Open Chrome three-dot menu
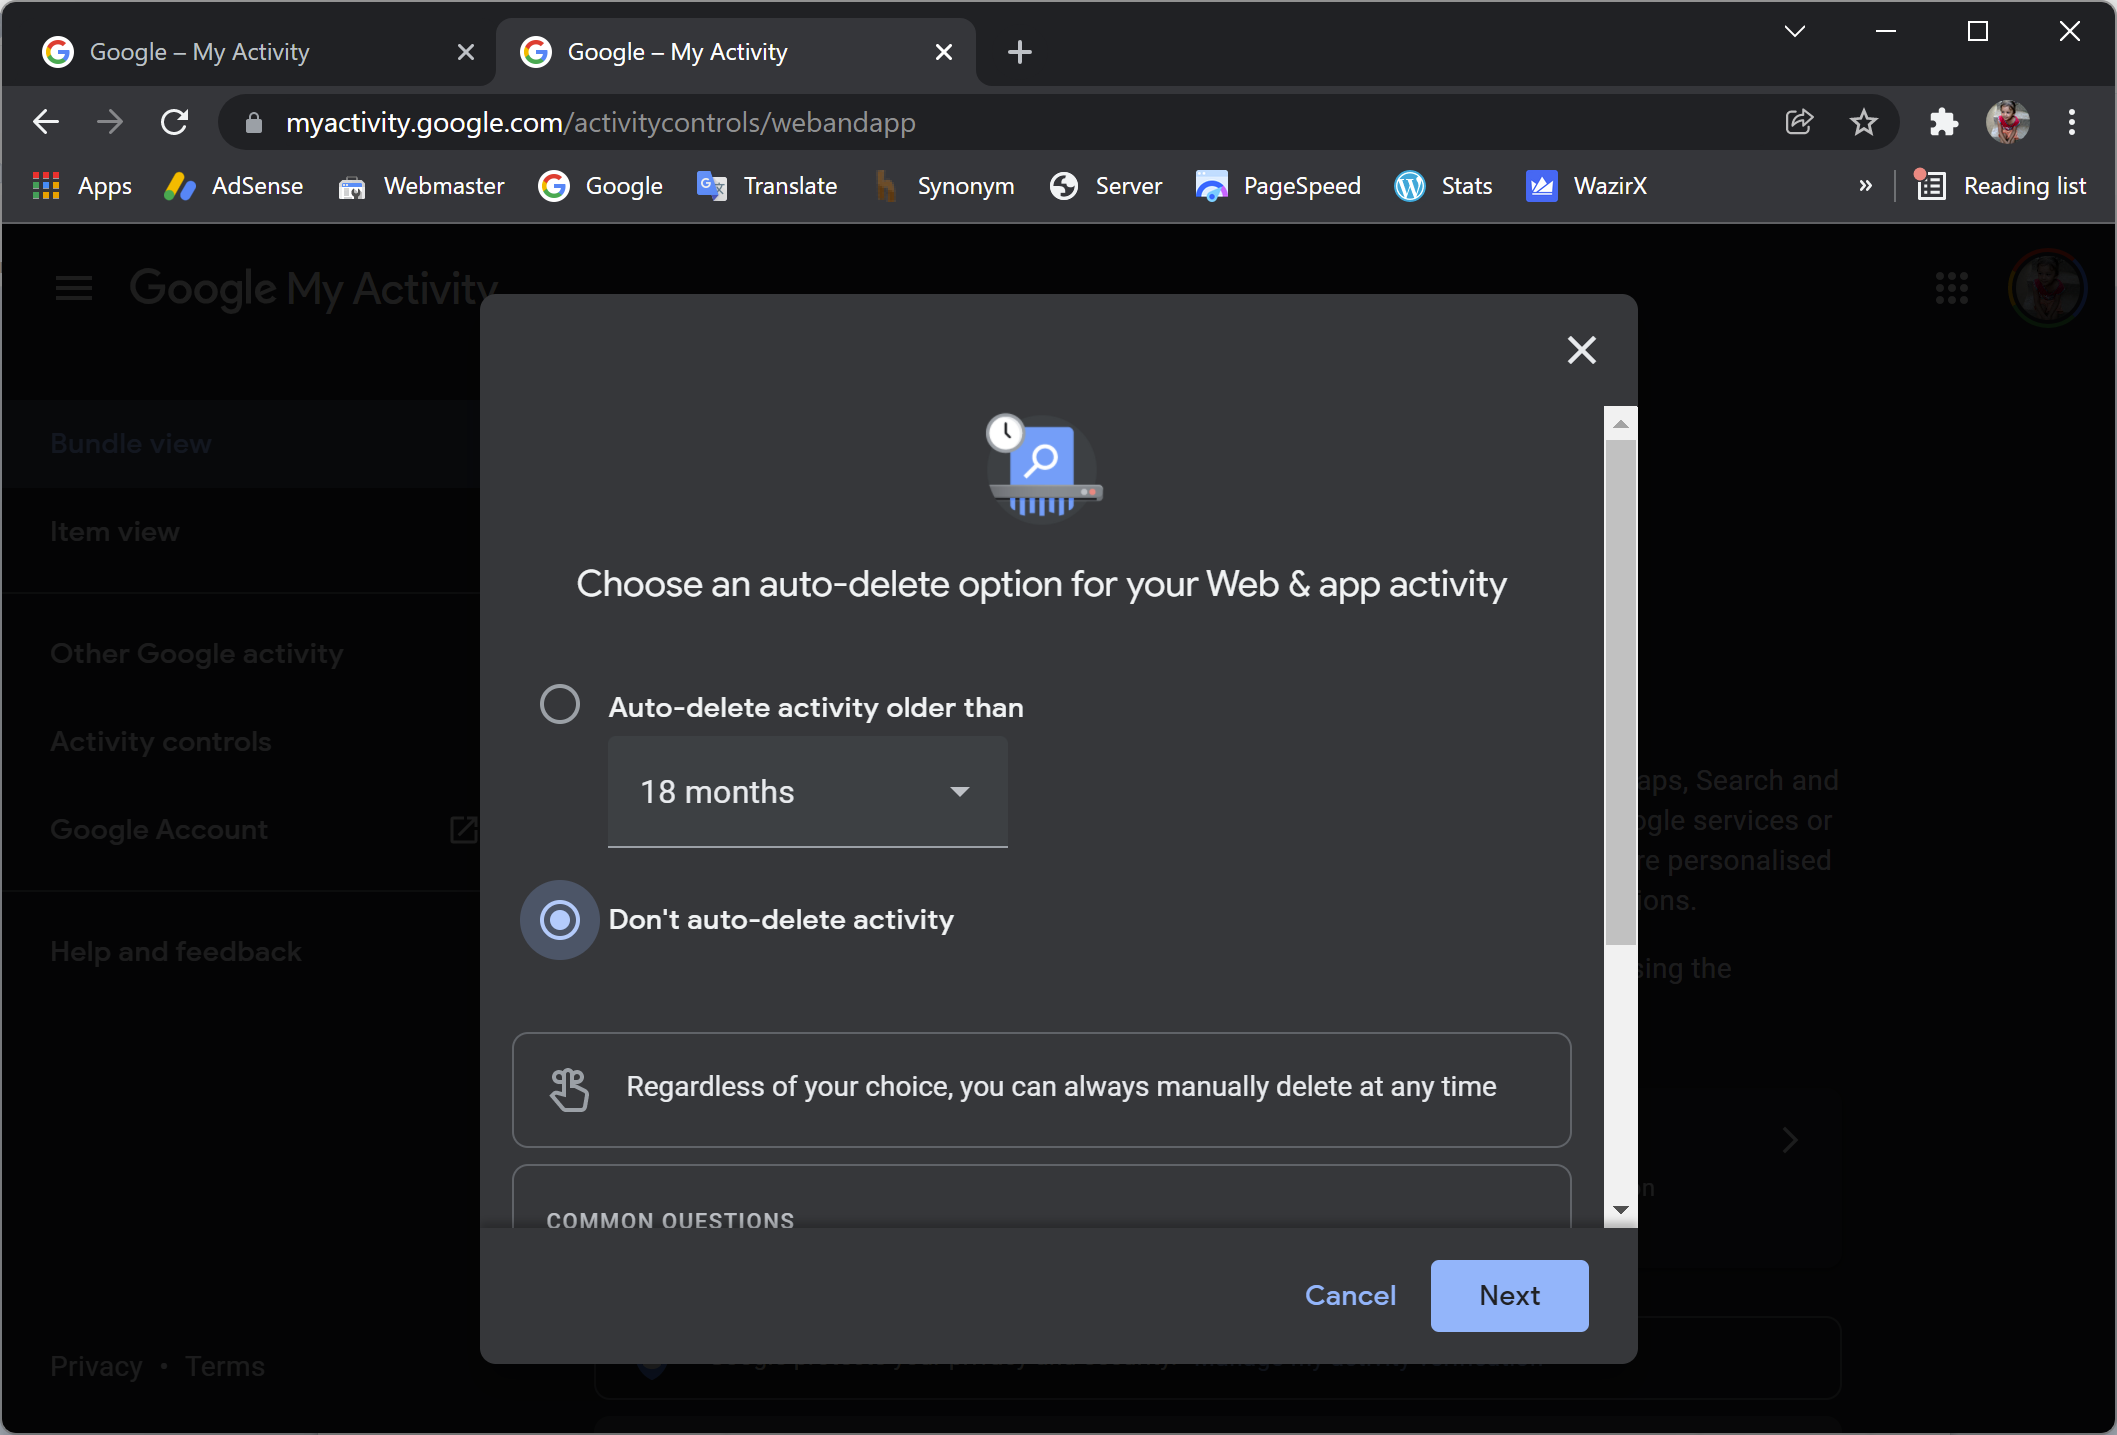This screenshot has height=1435, width=2117. (2071, 123)
